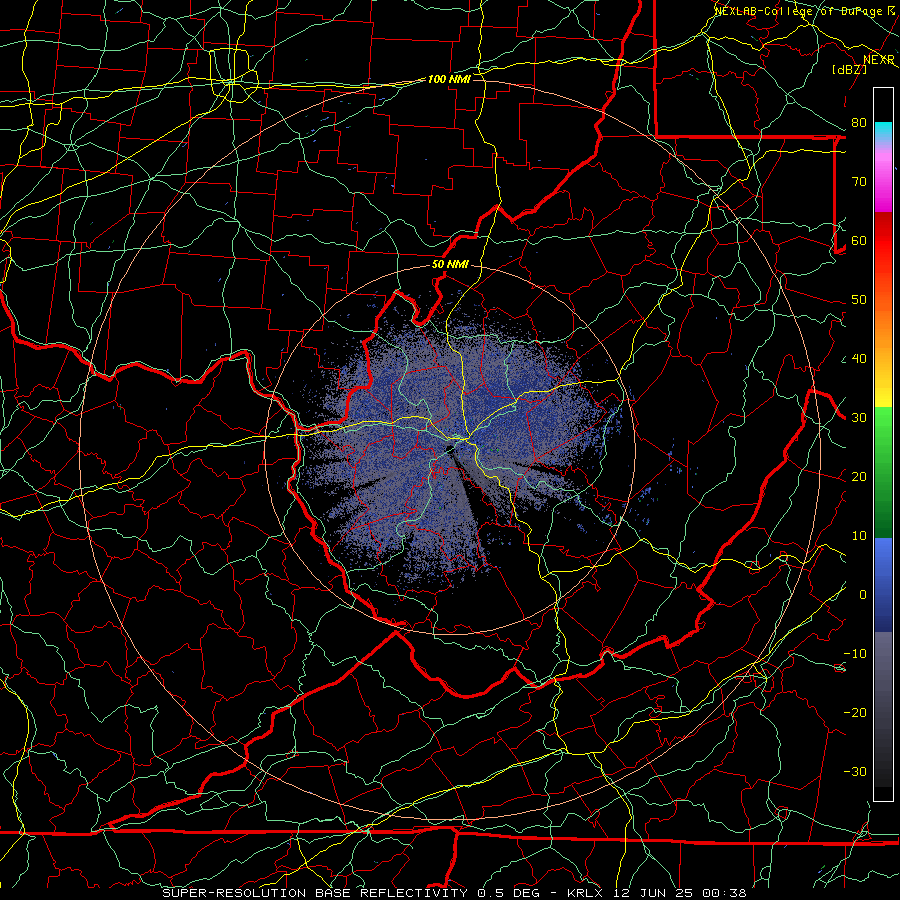Click the 20 dBZ scale label
Image resolution: width=900 pixels, height=900 pixels.
859,477
